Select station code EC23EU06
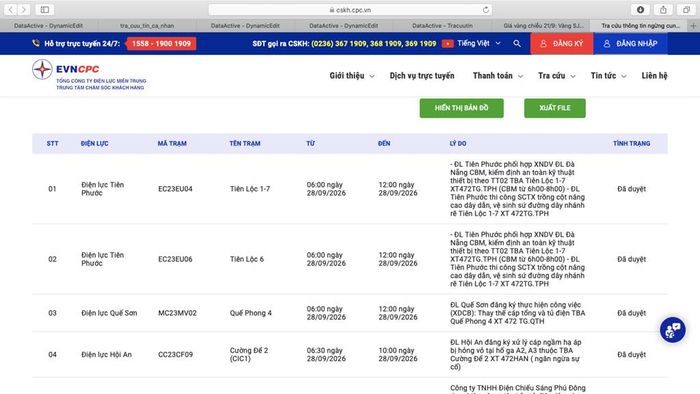The height and width of the screenshot is (394, 700). pos(175,259)
